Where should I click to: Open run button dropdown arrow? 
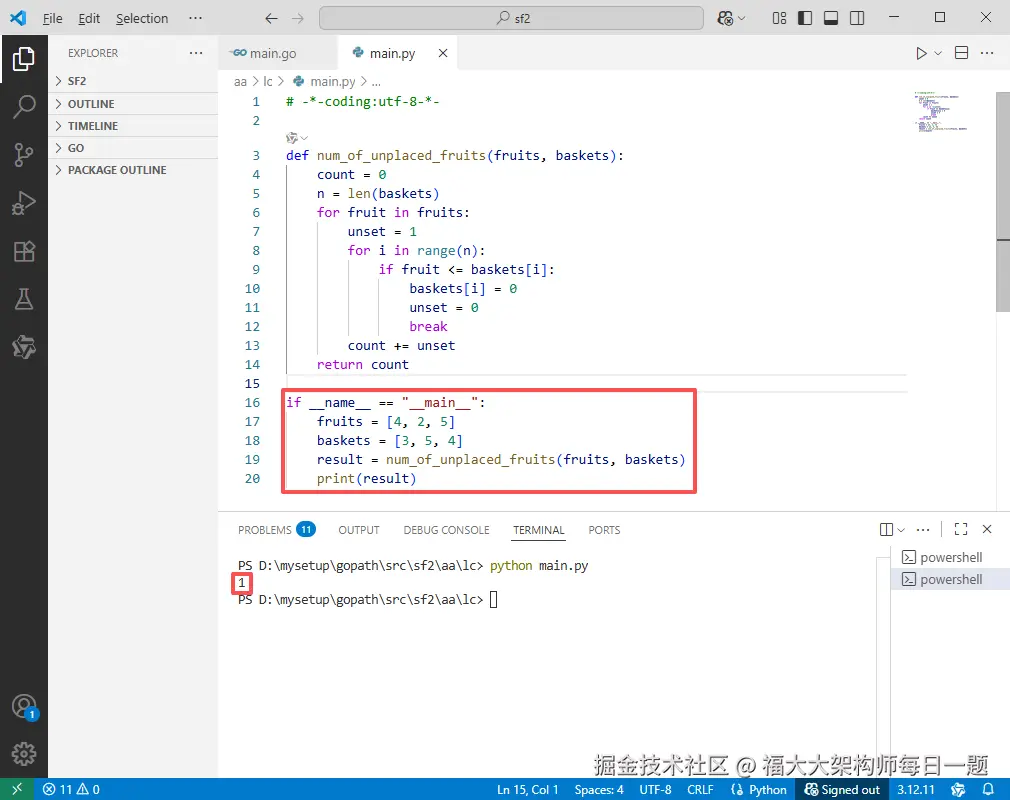[x=938, y=53]
